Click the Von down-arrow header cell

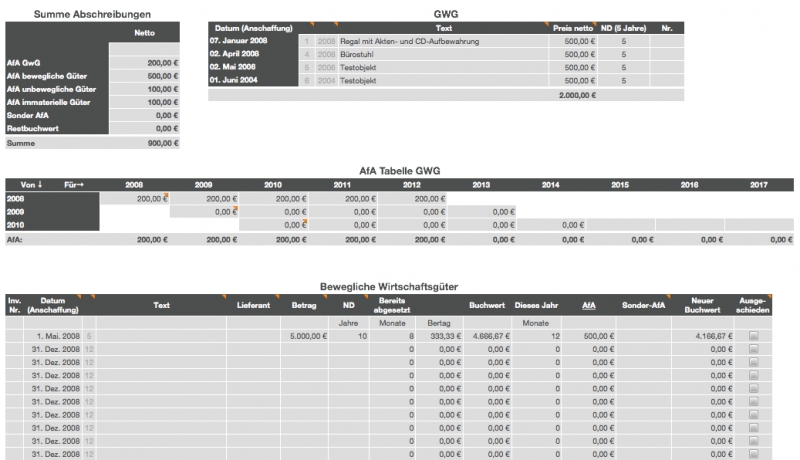click(28, 185)
